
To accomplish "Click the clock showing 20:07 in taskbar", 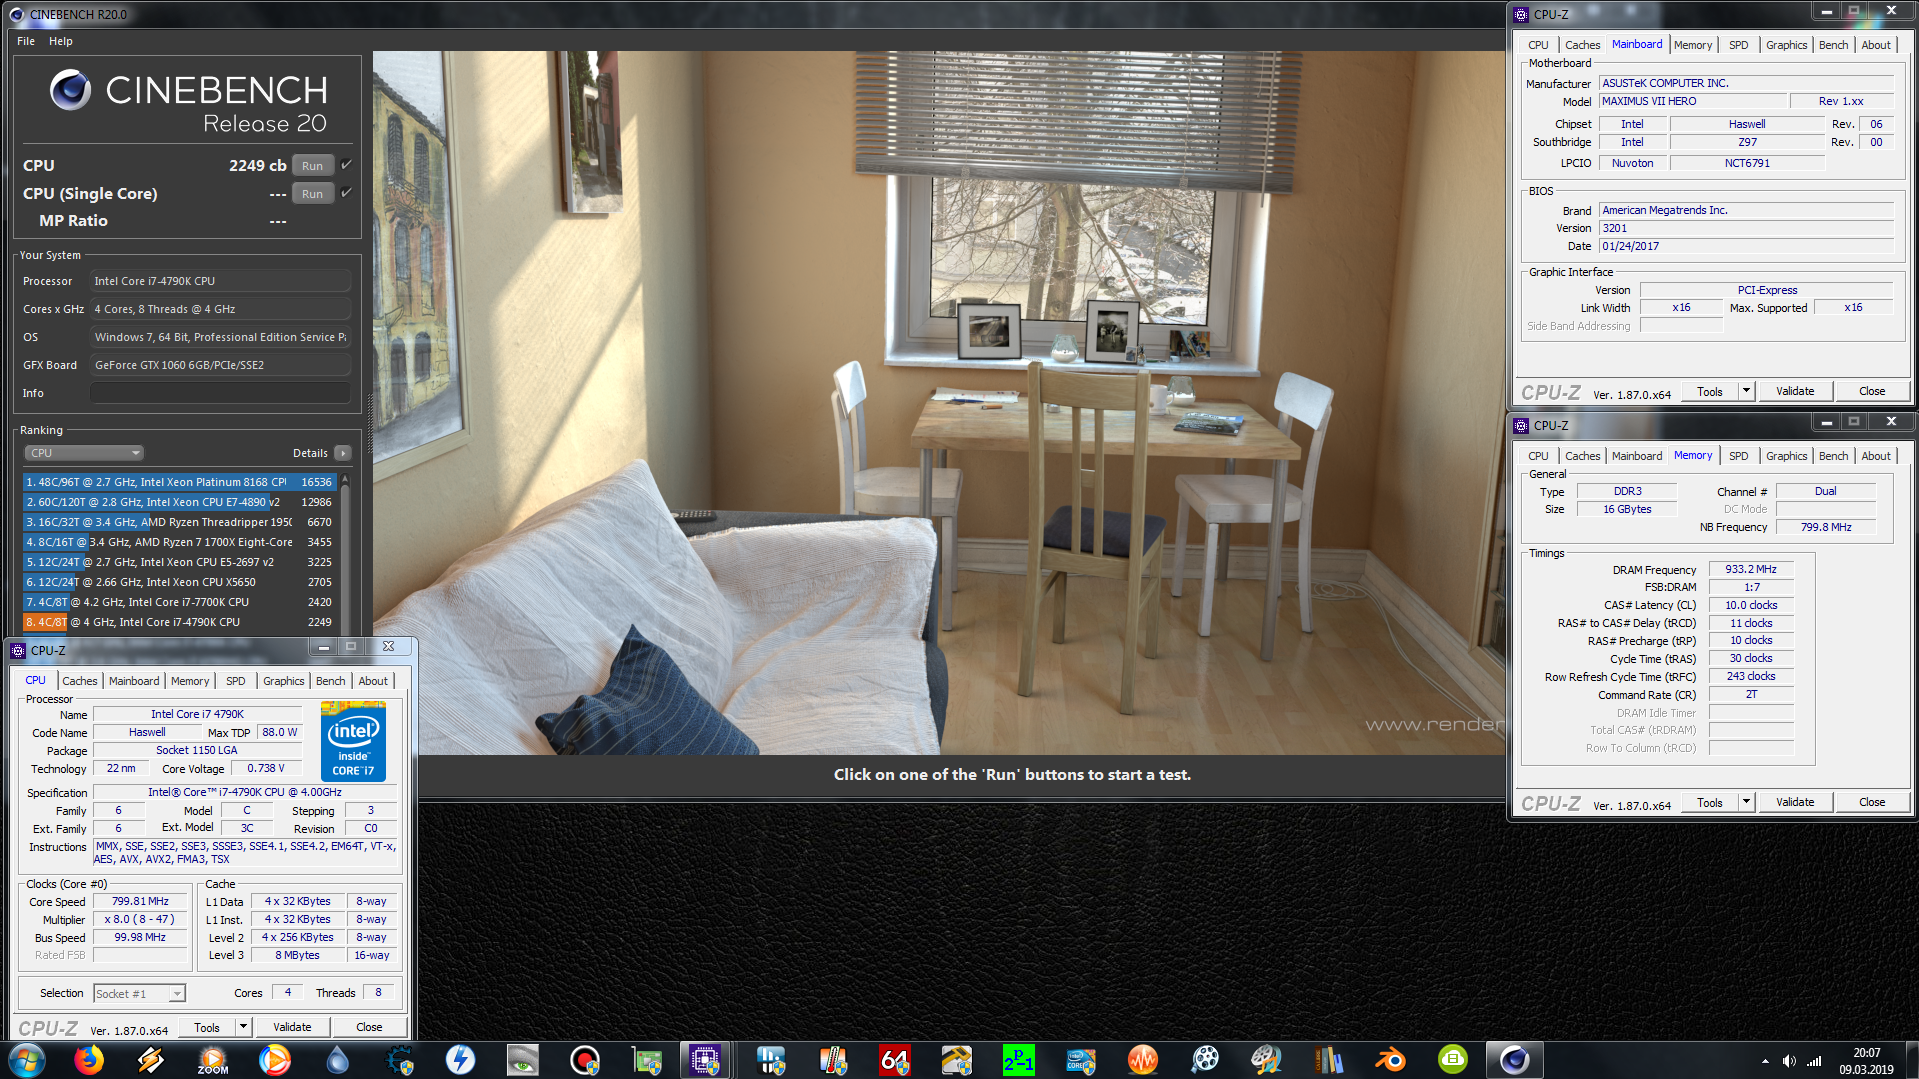I will click(1866, 1053).
